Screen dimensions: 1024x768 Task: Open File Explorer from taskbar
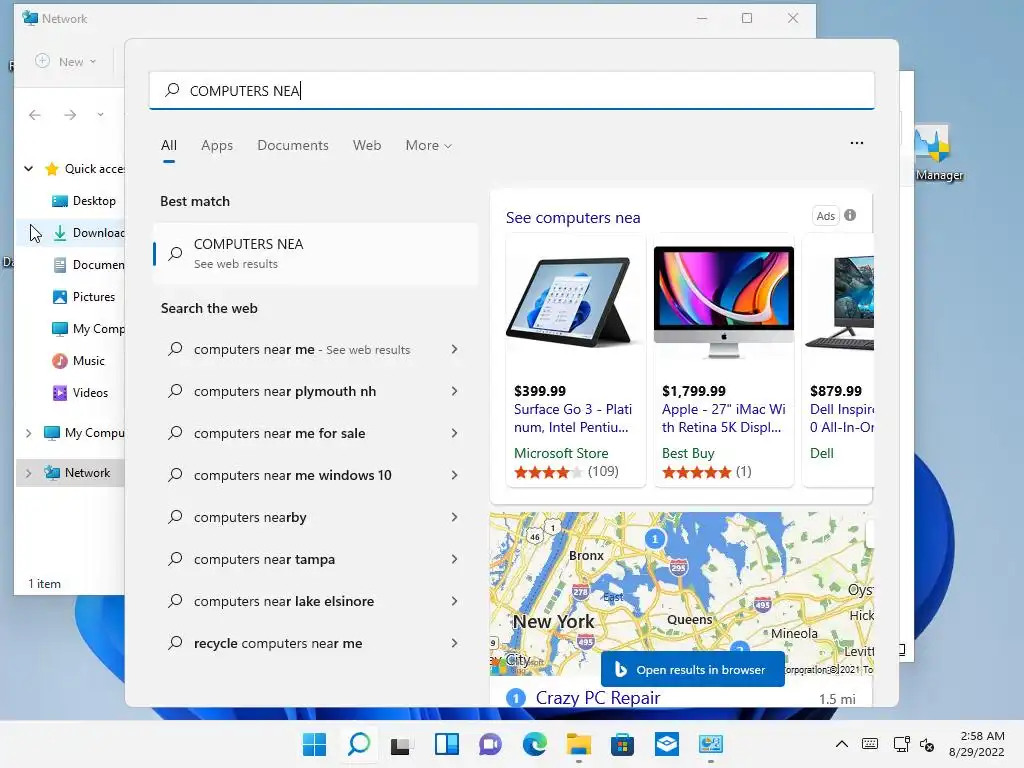(x=579, y=744)
